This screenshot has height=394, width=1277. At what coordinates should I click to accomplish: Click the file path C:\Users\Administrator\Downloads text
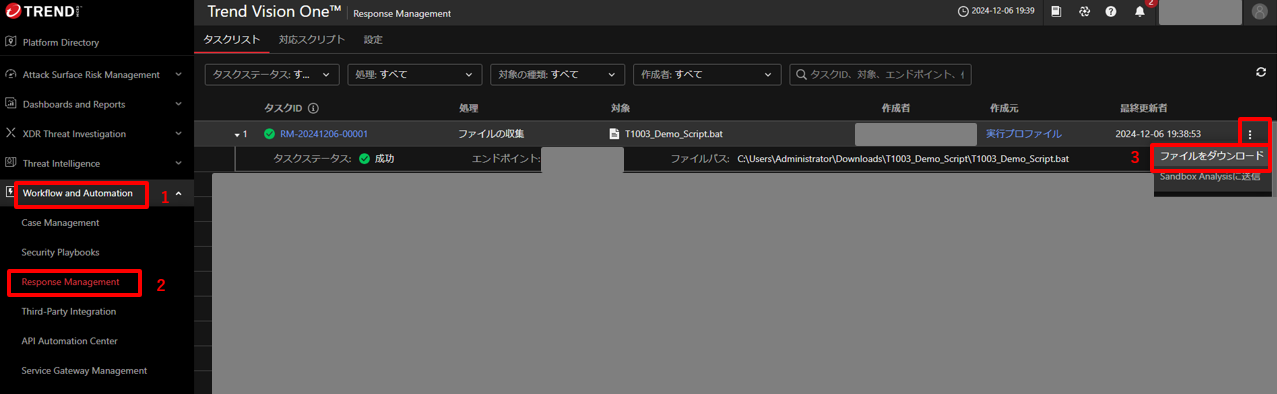tap(903, 159)
